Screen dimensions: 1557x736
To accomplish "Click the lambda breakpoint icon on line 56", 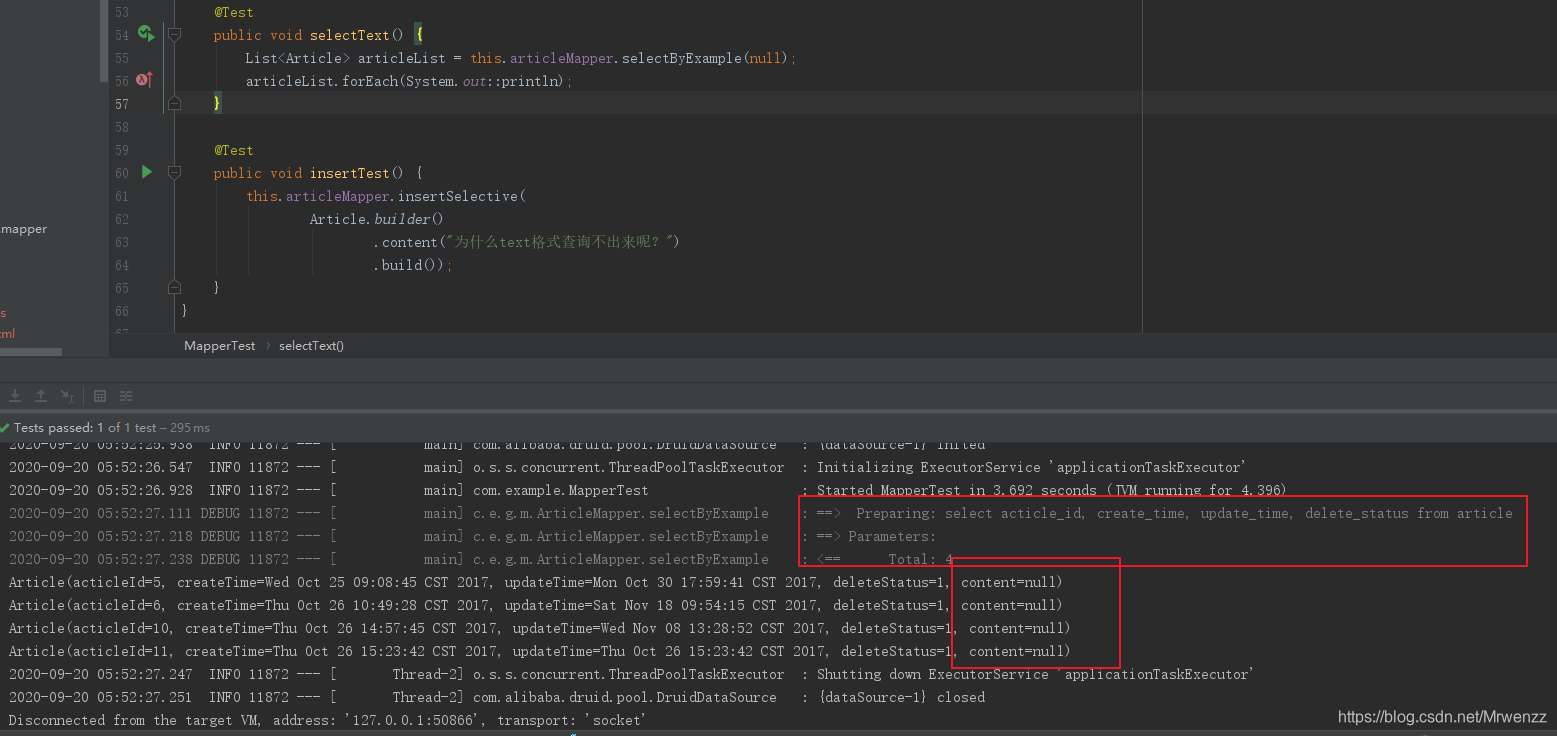I will [144, 80].
